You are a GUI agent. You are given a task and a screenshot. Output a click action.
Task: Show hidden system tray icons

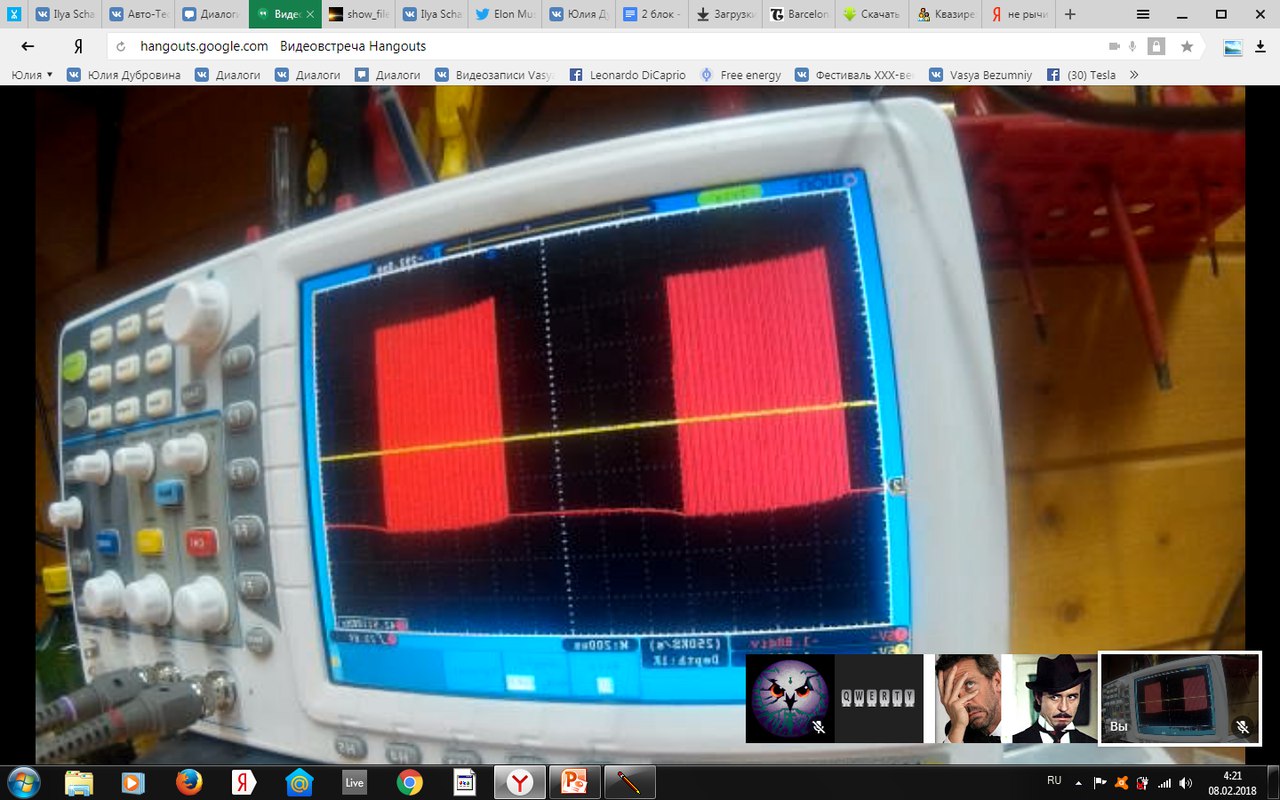tap(1078, 782)
